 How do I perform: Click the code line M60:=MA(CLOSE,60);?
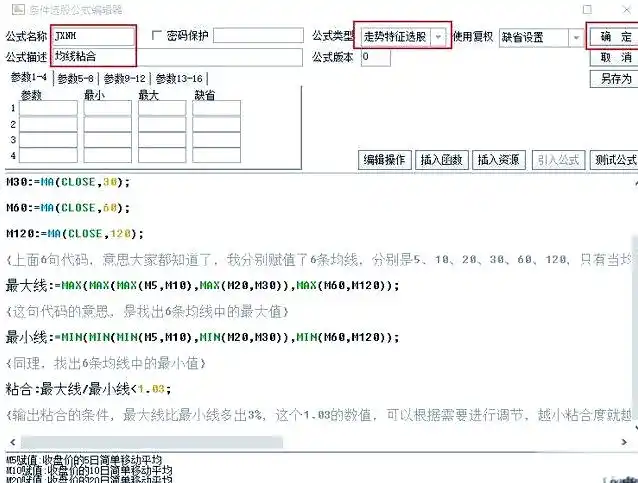coord(68,208)
